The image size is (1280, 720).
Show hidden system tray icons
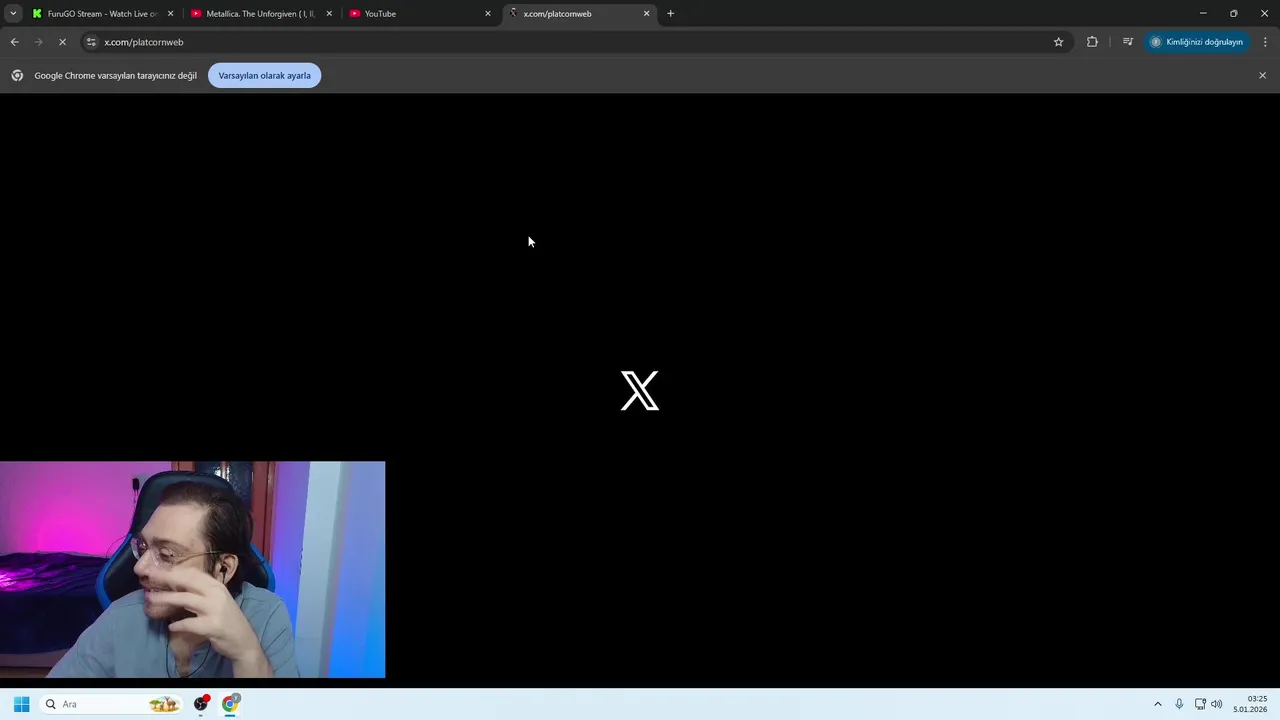[x=1158, y=704]
